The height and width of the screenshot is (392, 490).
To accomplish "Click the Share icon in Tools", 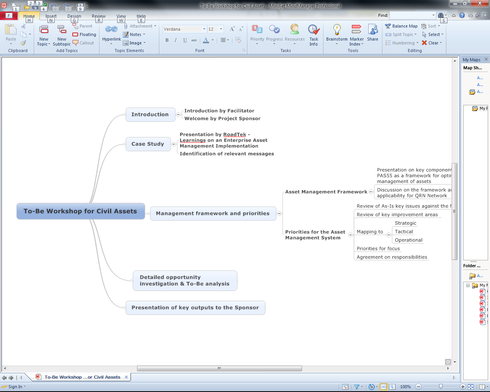I will coord(372,33).
